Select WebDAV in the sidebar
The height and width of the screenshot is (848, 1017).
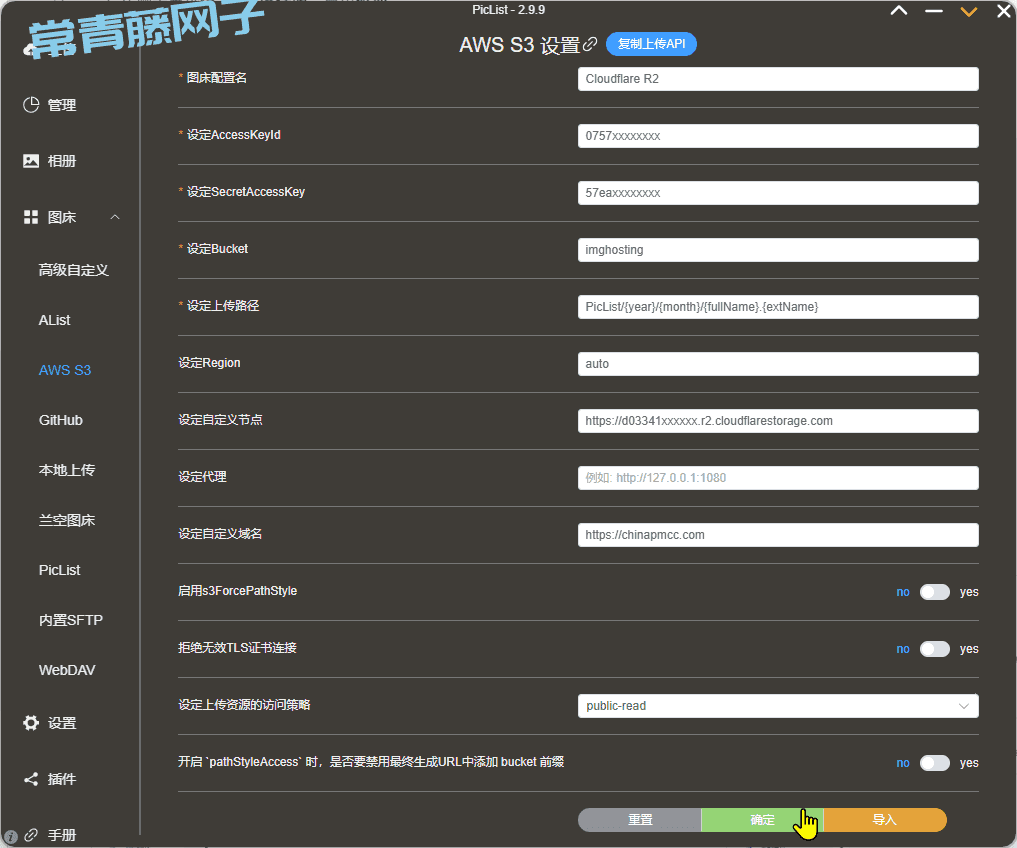[67, 670]
